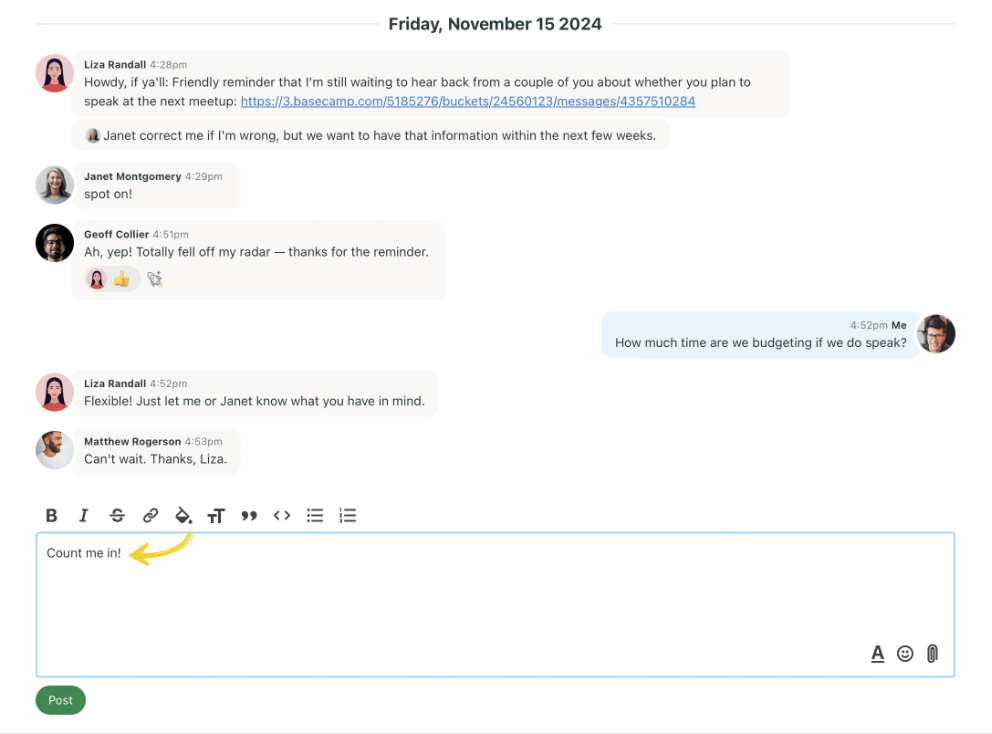This screenshot has width=992, height=734.
Task: Create a bulleted list
Action: point(315,516)
